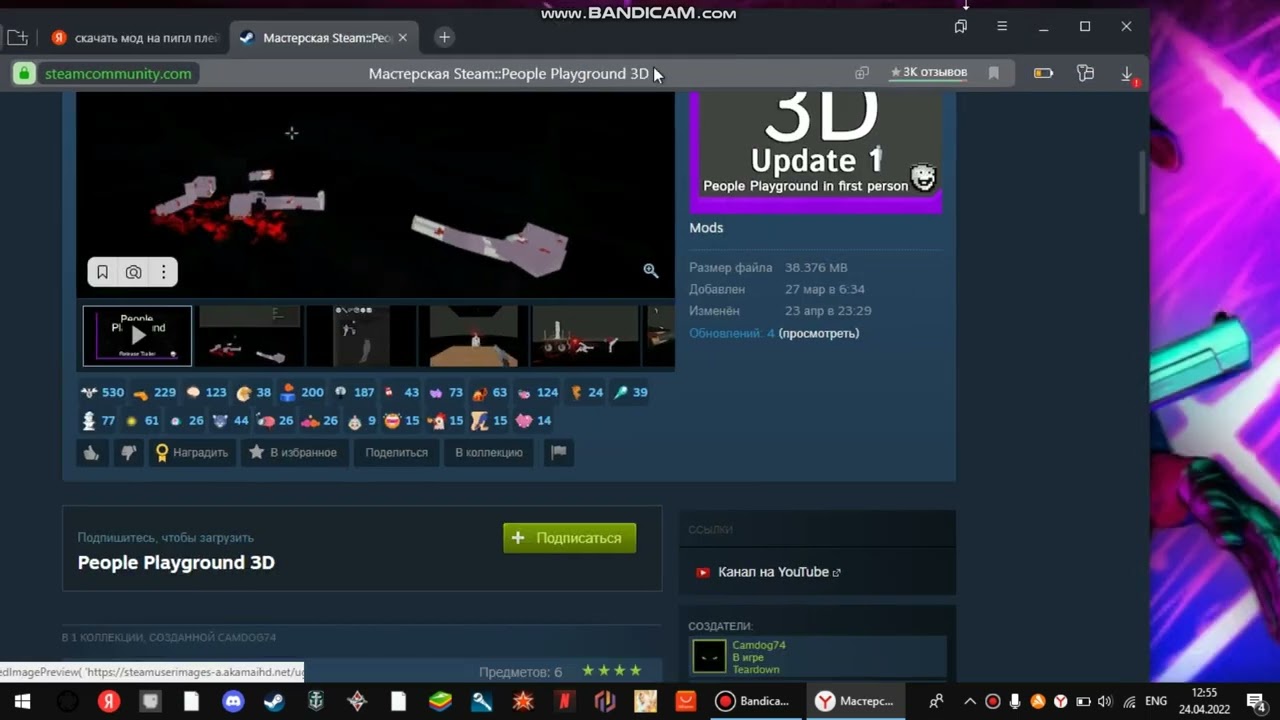Click the steamcommunity.com address field
Viewport: 1280px width, 720px height.
coord(118,74)
